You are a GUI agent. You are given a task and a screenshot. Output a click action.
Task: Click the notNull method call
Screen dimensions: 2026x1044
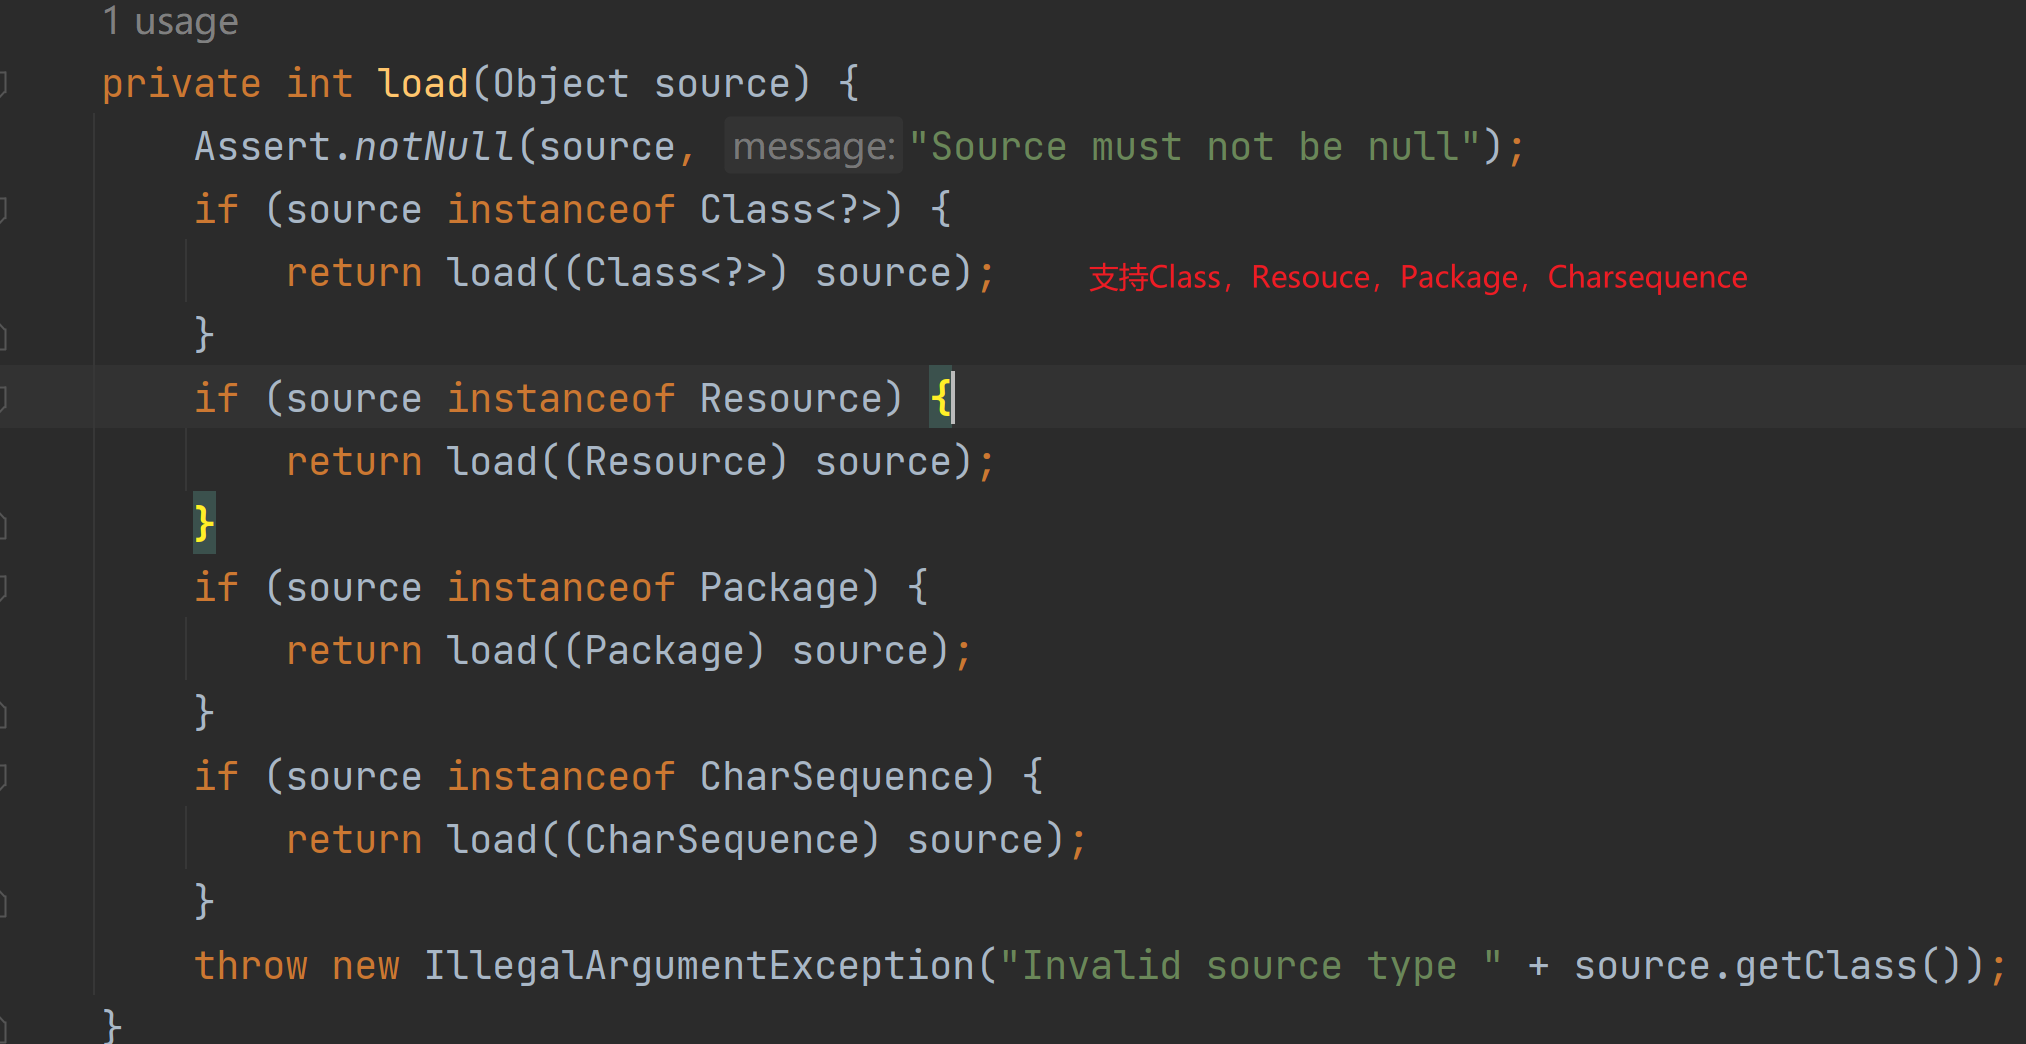(435, 147)
